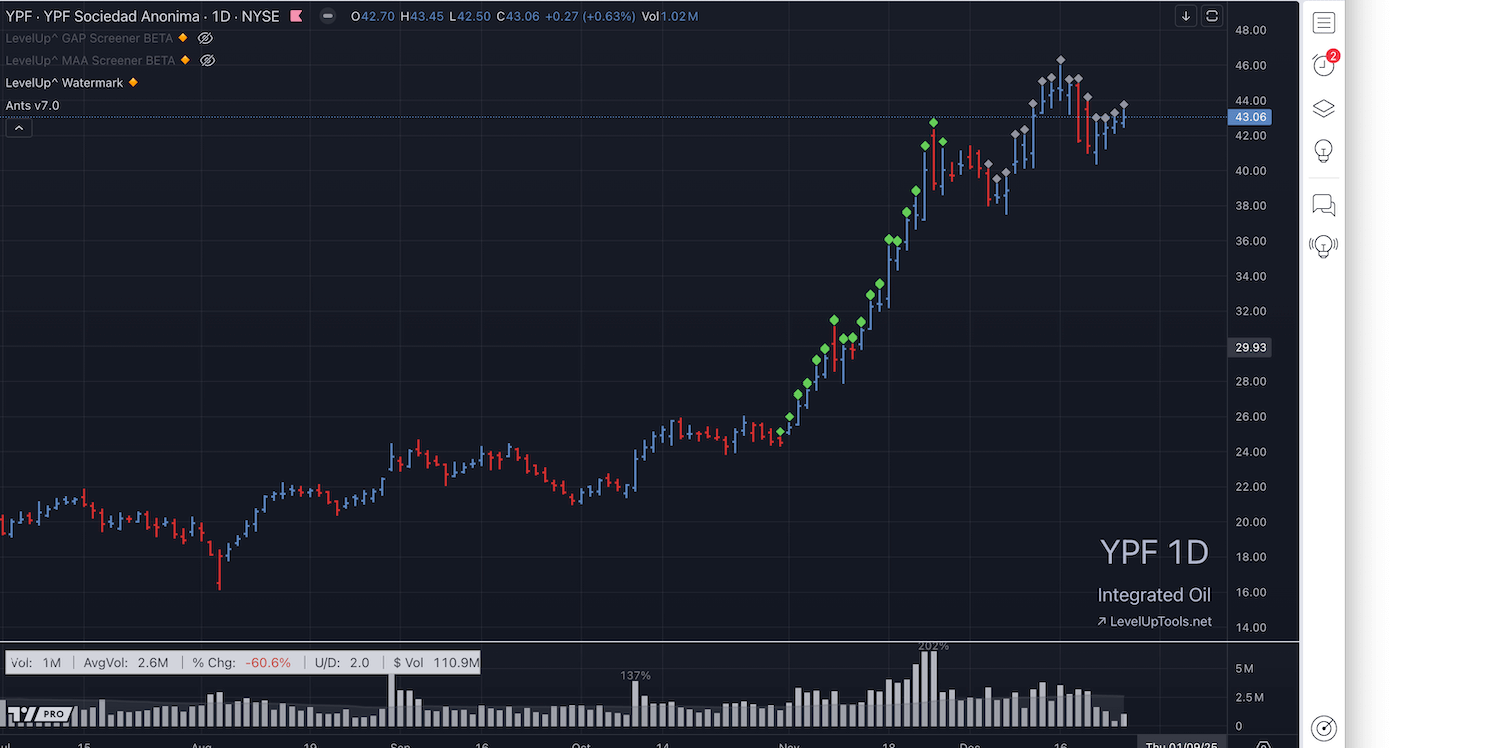Click the scroll-to-latest-bar arrow icon

1186,16
